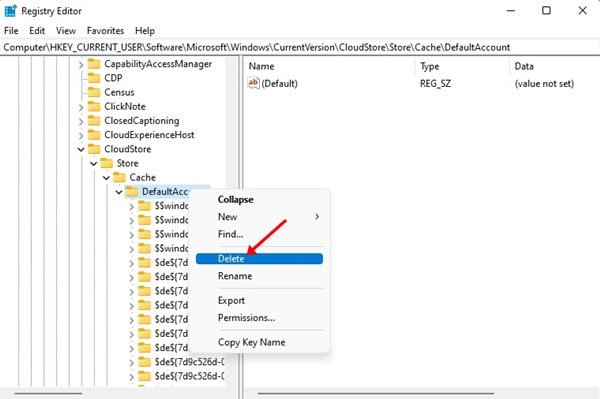Click the (value not set) data cell
The image size is (600, 399).
pyautogui.click(x=544, y=83)
